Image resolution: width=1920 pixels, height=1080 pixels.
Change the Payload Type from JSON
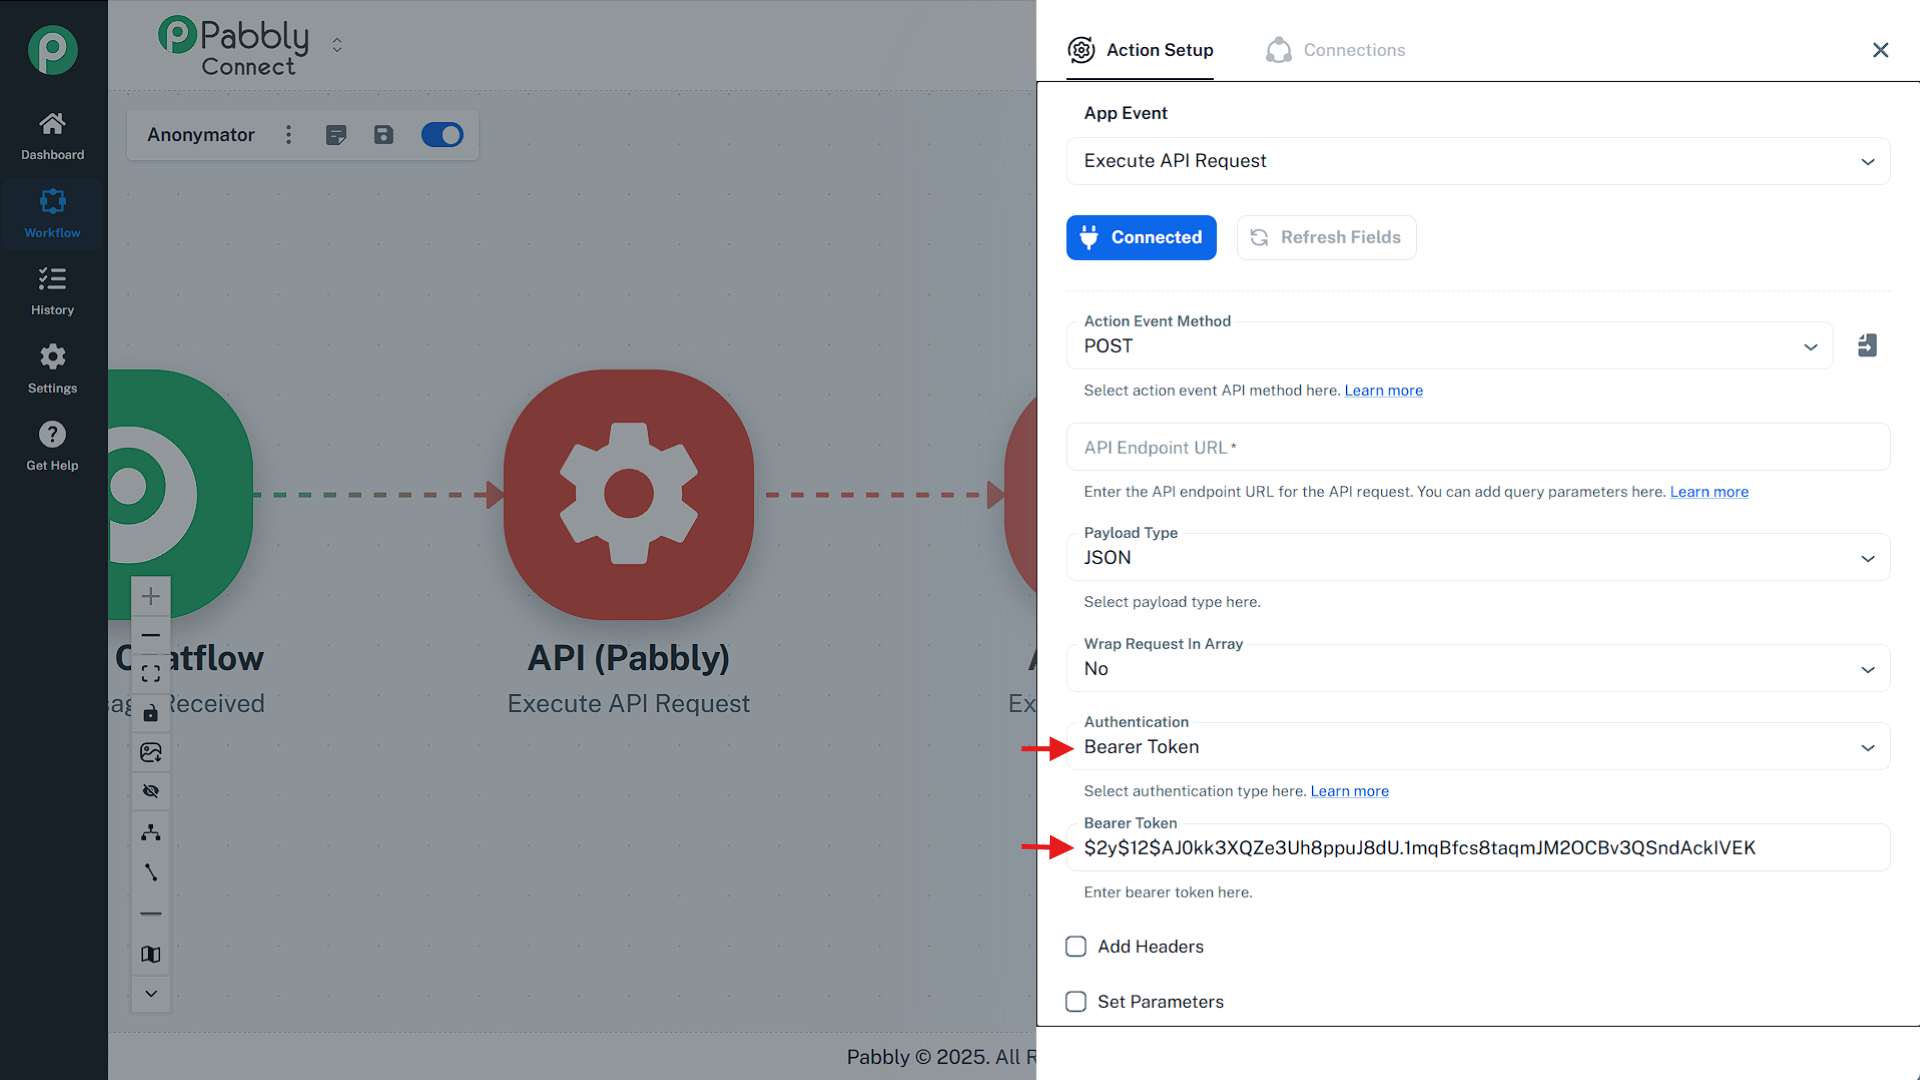click(x=1478, y=557)
